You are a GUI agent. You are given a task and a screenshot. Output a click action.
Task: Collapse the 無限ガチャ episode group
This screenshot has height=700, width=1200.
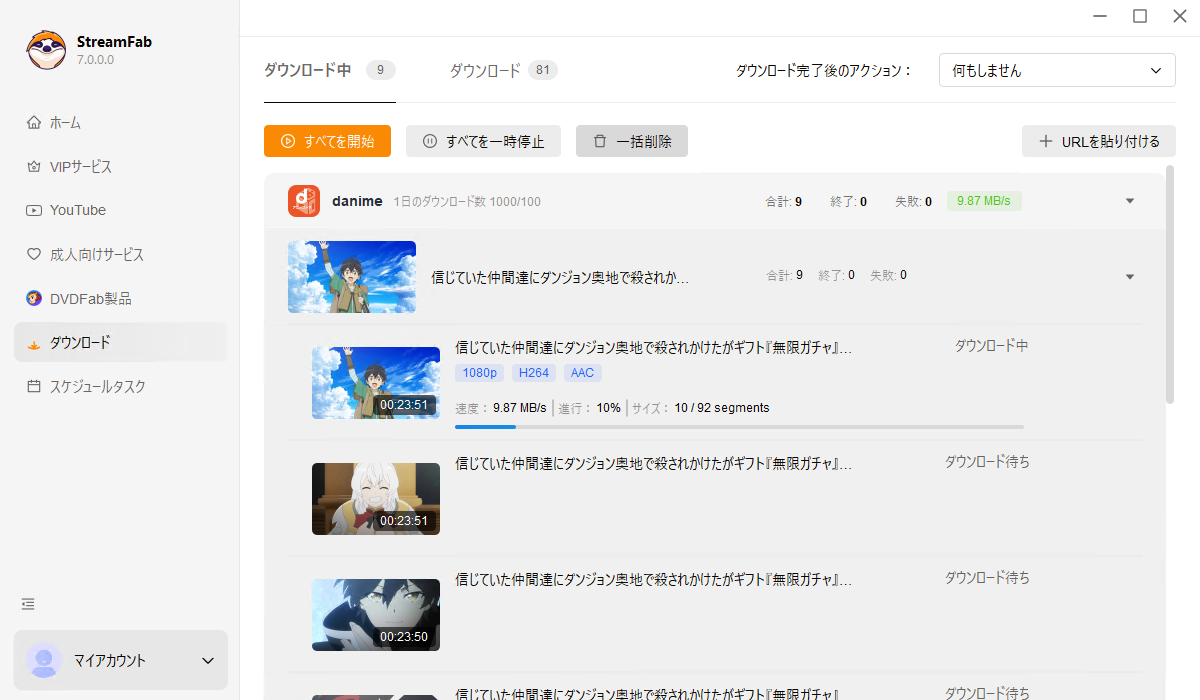tap(1130, 276)
